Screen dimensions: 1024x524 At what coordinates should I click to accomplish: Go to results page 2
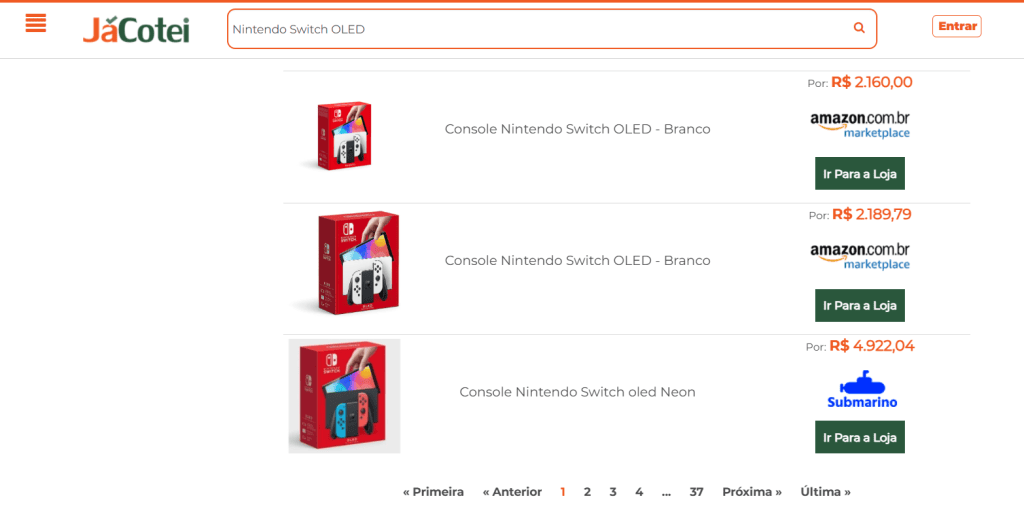(587, 492)
